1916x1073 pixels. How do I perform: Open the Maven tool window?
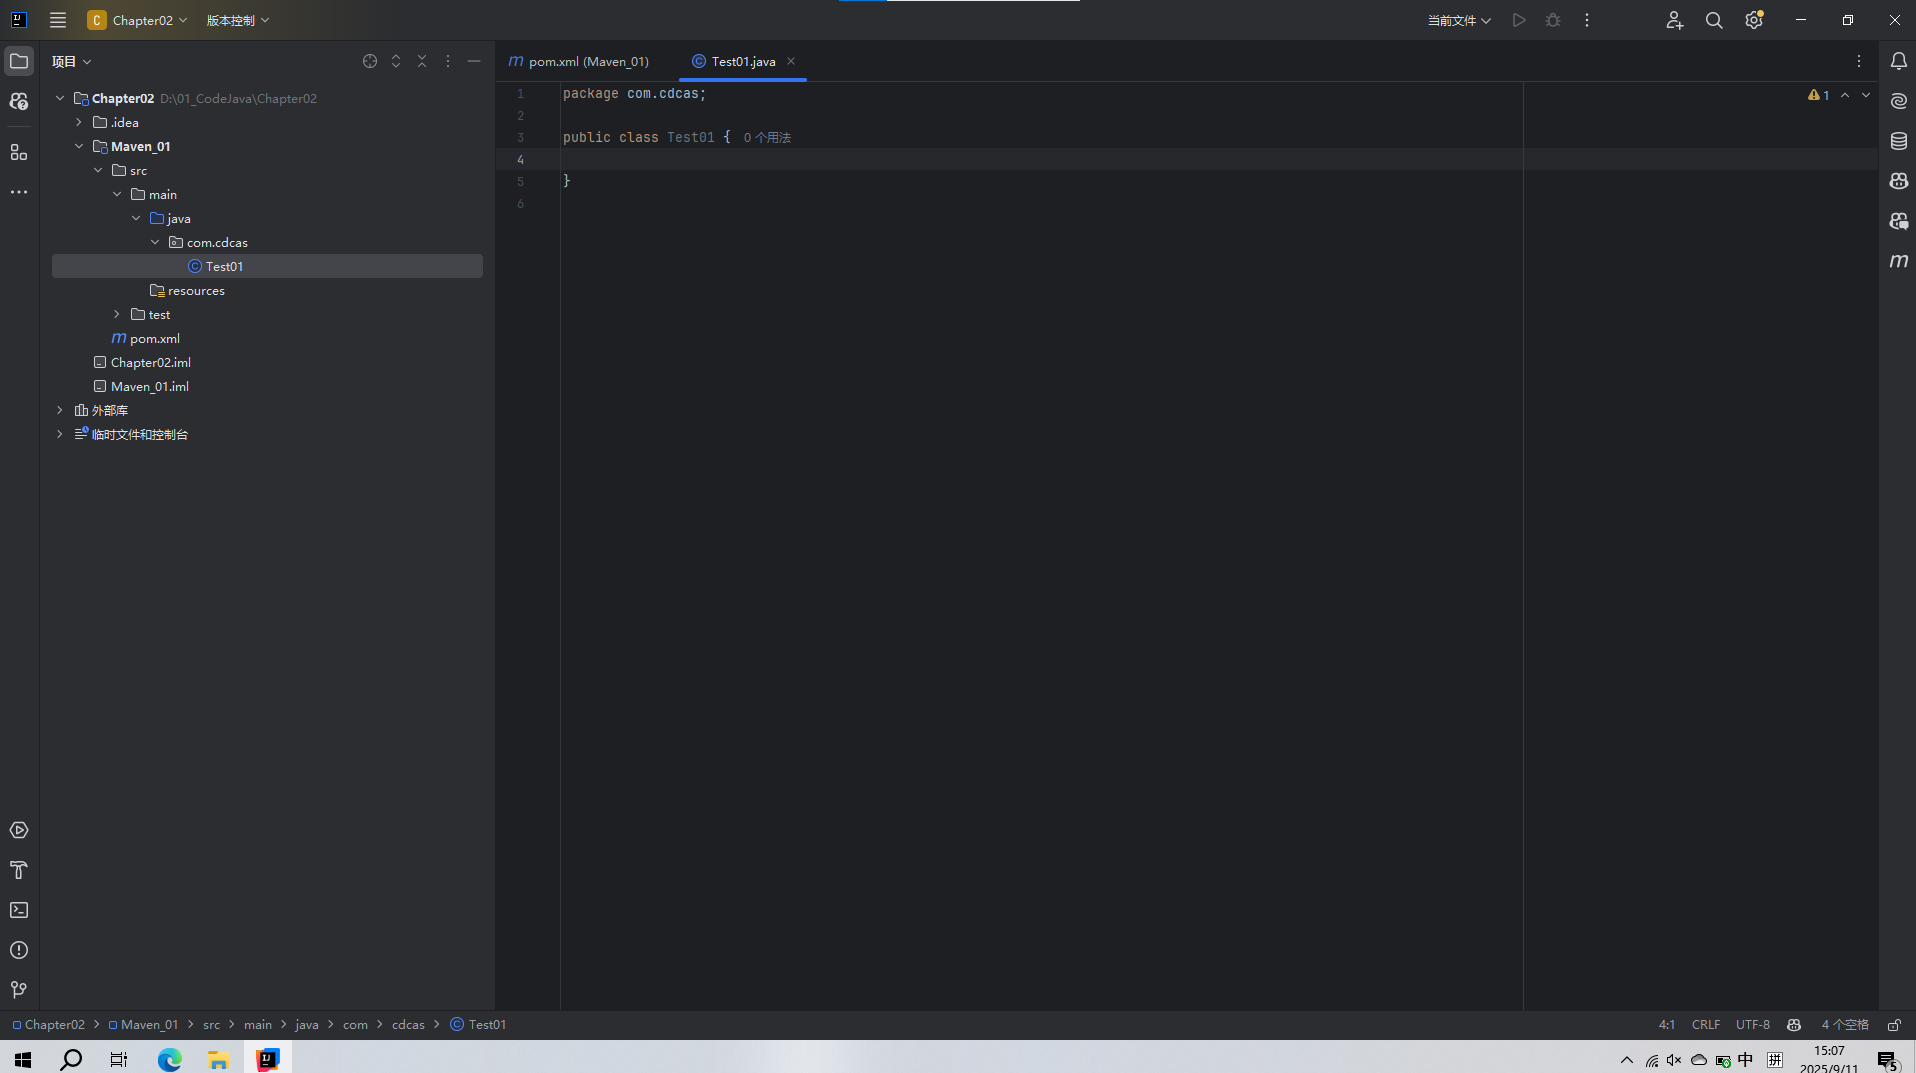(x=1898, y=261)
